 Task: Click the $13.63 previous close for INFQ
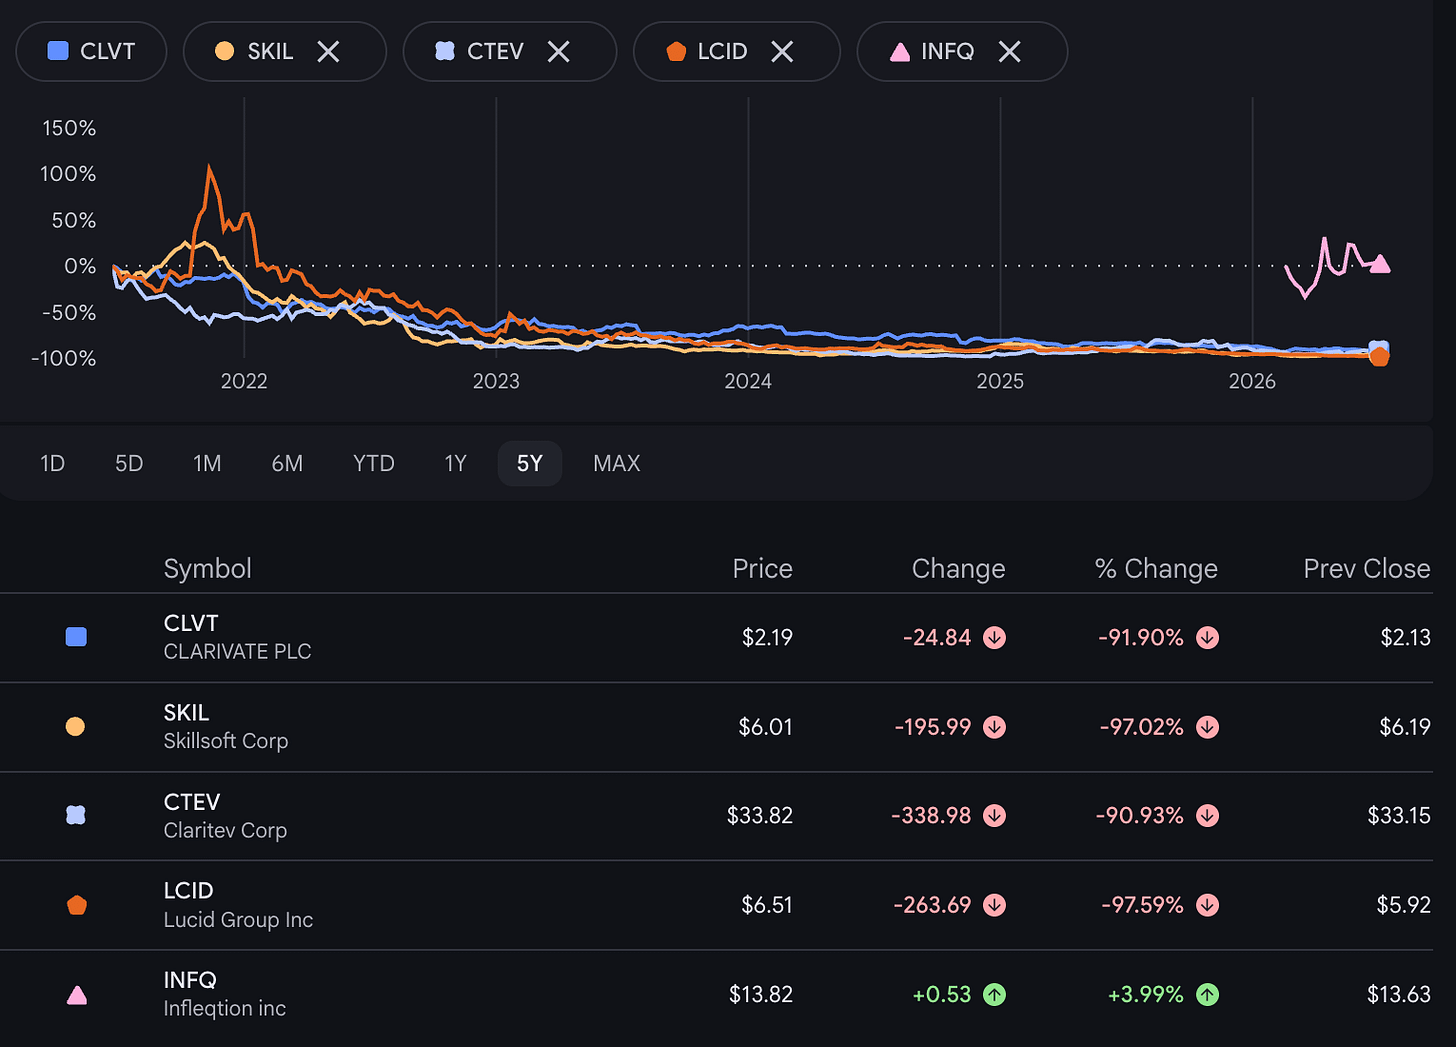1399,994
